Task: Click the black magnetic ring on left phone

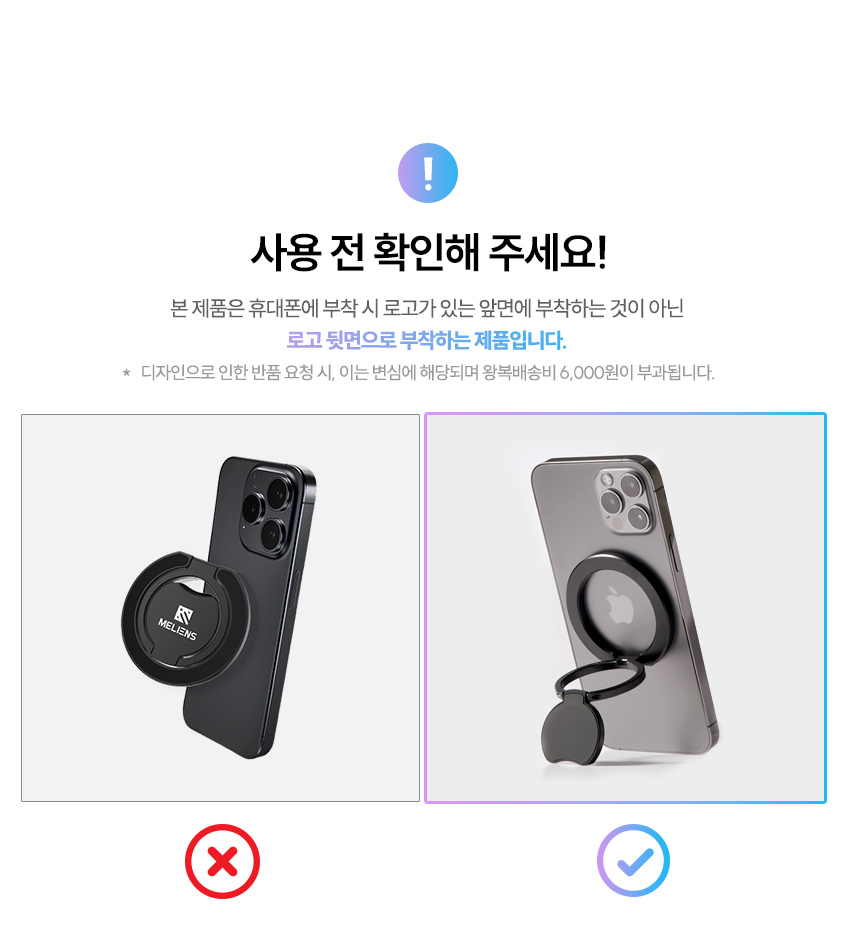Action: coord(185,618)
